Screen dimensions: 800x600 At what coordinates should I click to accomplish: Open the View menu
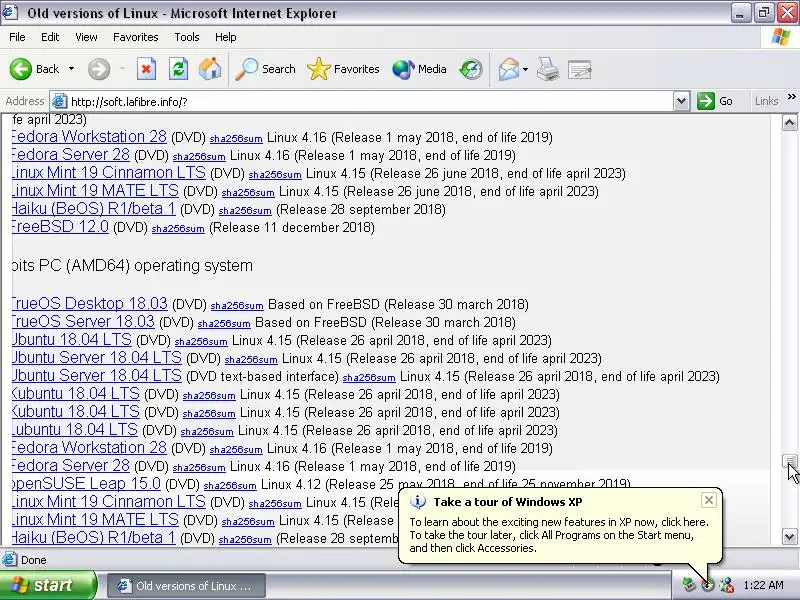[x=86, y=37]
